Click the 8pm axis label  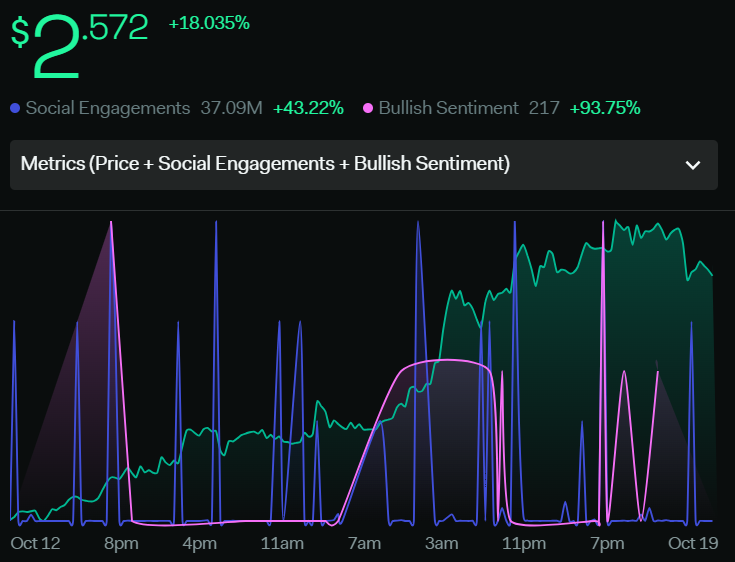[x=121, y=544]
